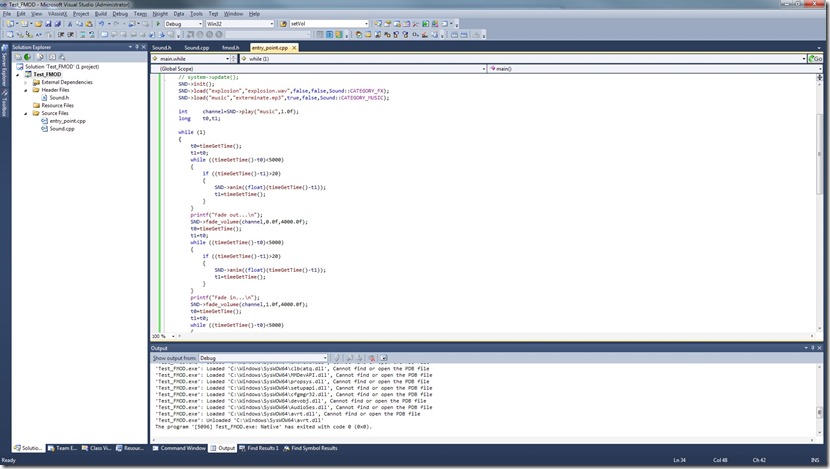Click Find in Files icon beside setVol box
The width and height of the screenshot is (830, 469).
point(283,24)
